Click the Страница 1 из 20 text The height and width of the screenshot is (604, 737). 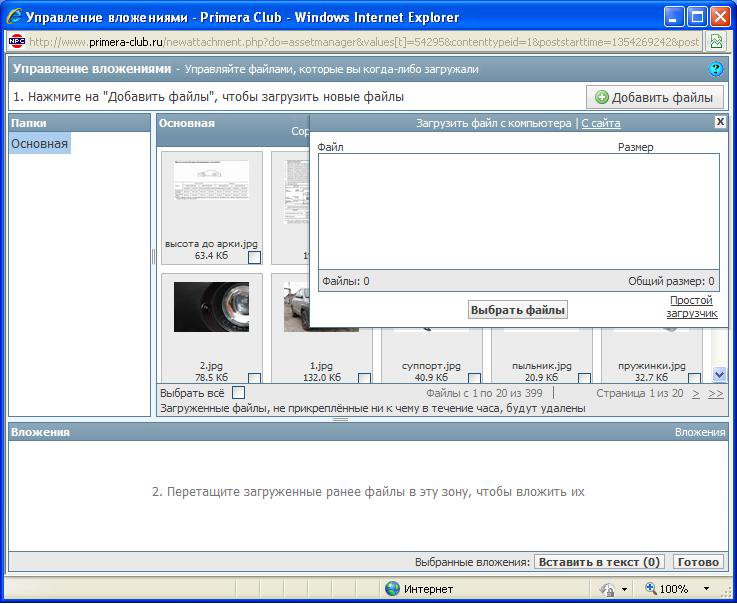(639, 393)
